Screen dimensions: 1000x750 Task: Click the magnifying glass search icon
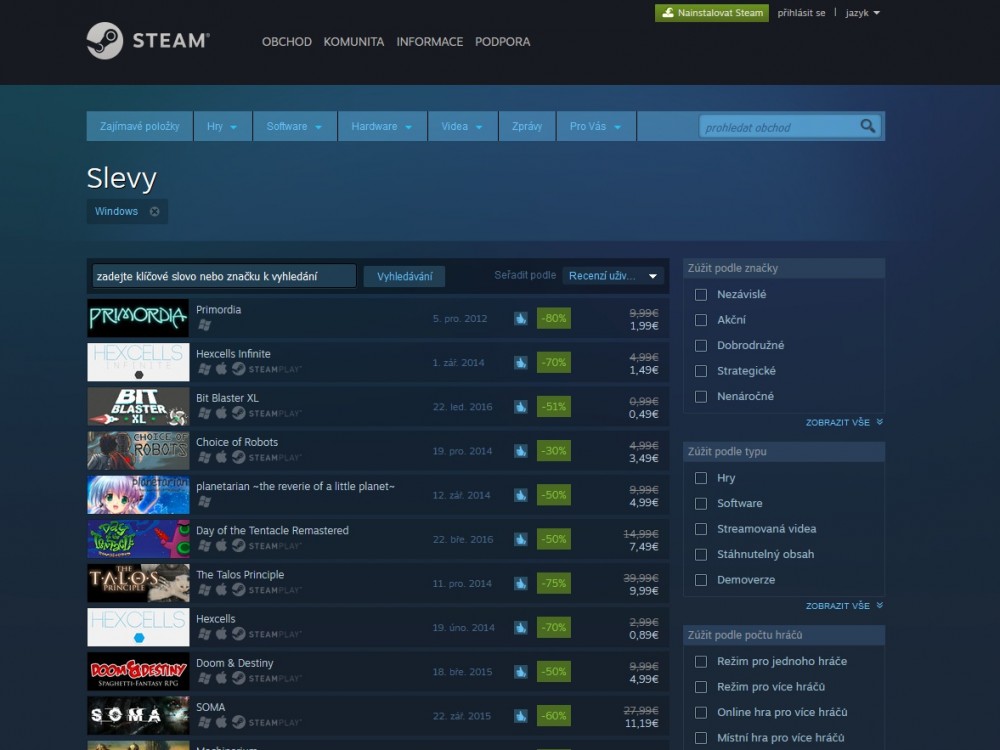[x=867, y=126]
